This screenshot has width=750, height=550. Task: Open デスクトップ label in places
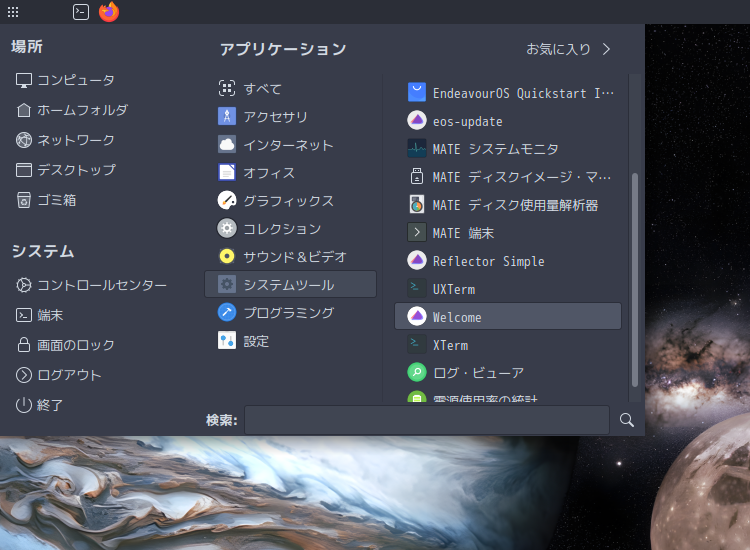[x=77, y=170]
